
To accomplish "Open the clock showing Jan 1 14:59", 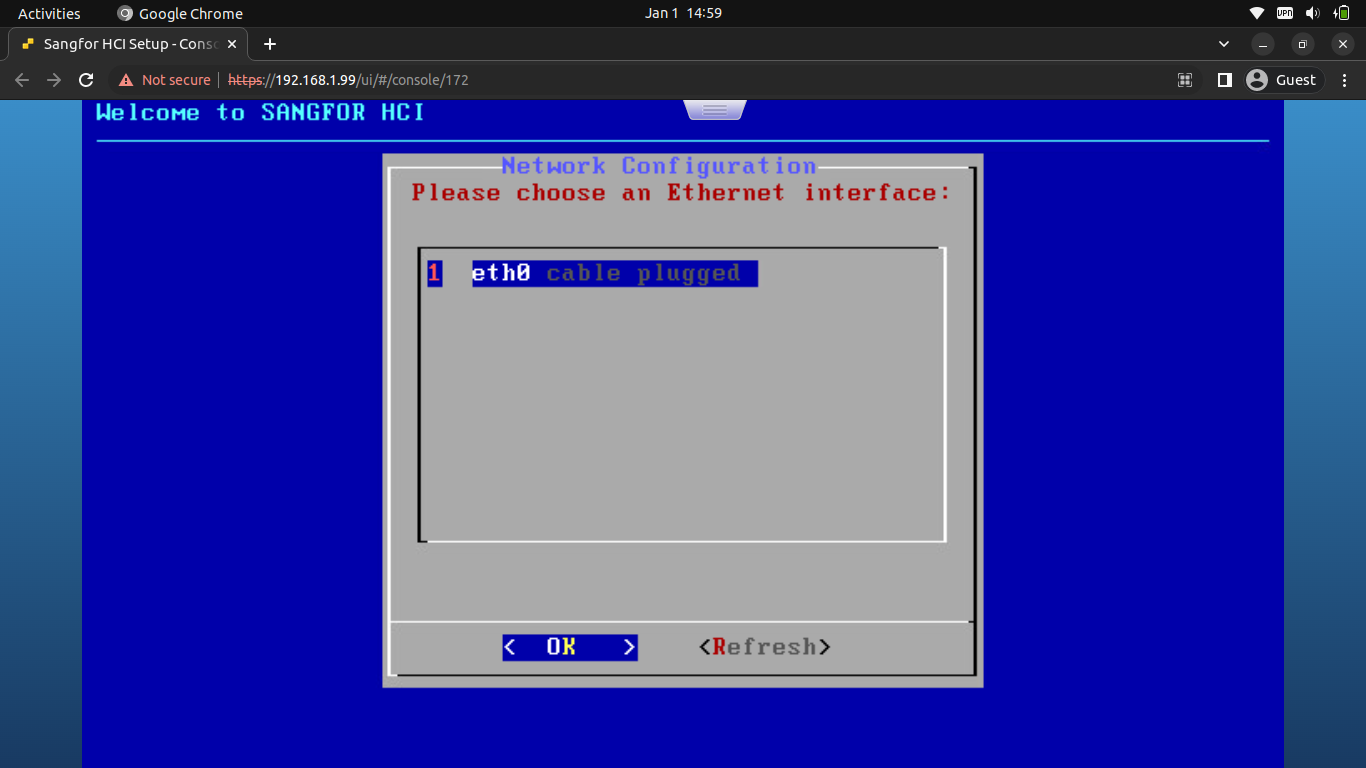I will click(x=683, y=13).
